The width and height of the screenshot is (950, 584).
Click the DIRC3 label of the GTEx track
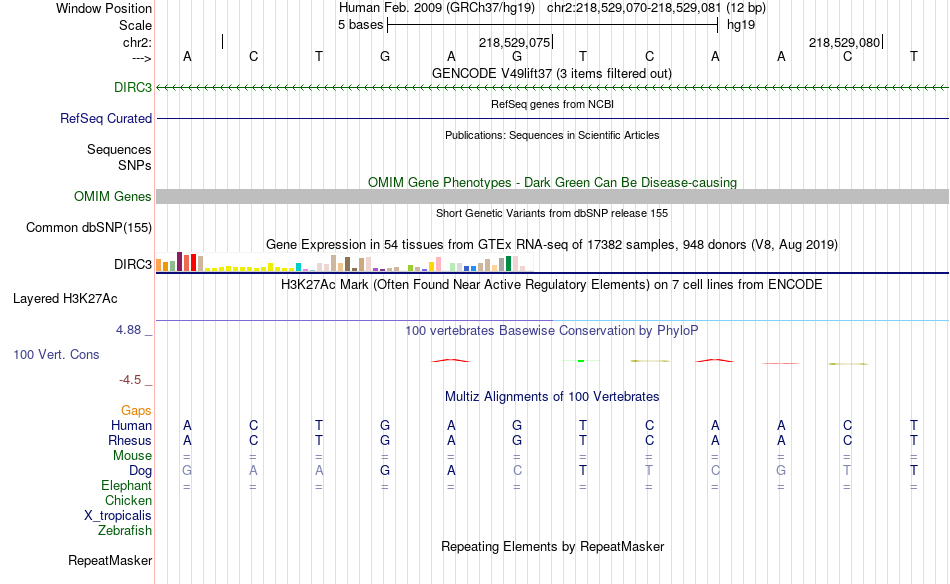[x=133, y=264]
